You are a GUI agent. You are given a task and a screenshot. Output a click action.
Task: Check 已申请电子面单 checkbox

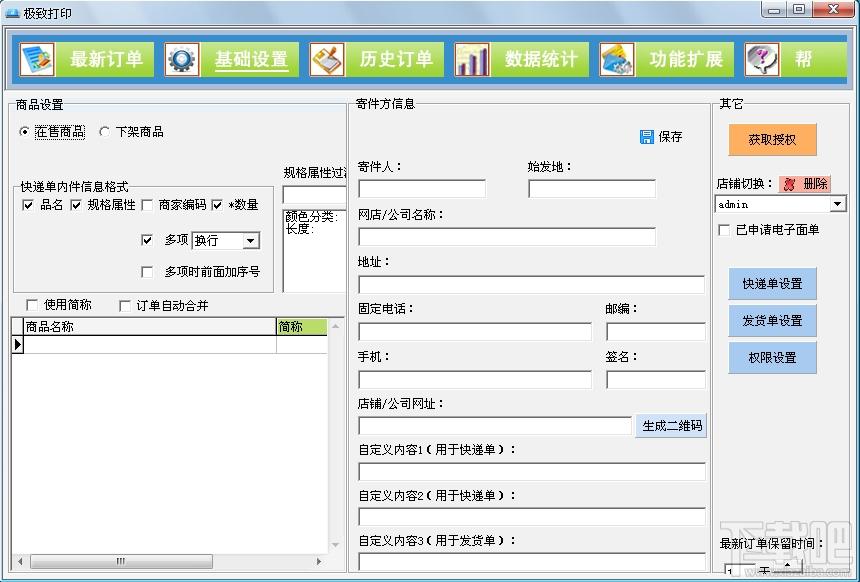tap(724, 230)
